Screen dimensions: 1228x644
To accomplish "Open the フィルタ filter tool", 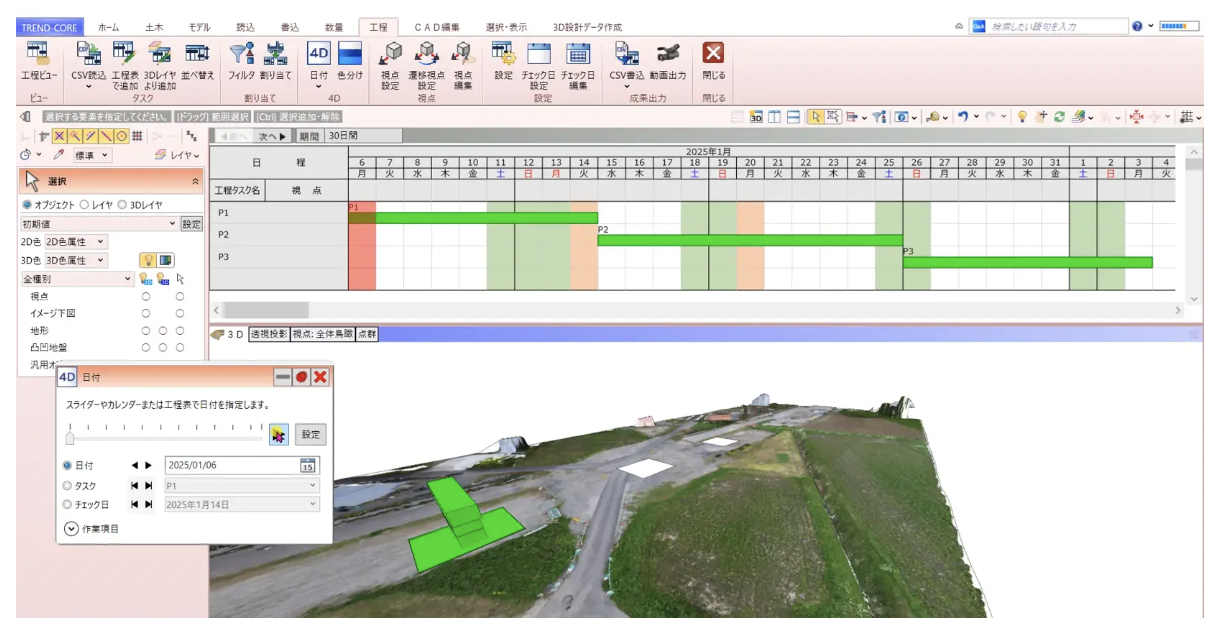I will tap(241, 57).
